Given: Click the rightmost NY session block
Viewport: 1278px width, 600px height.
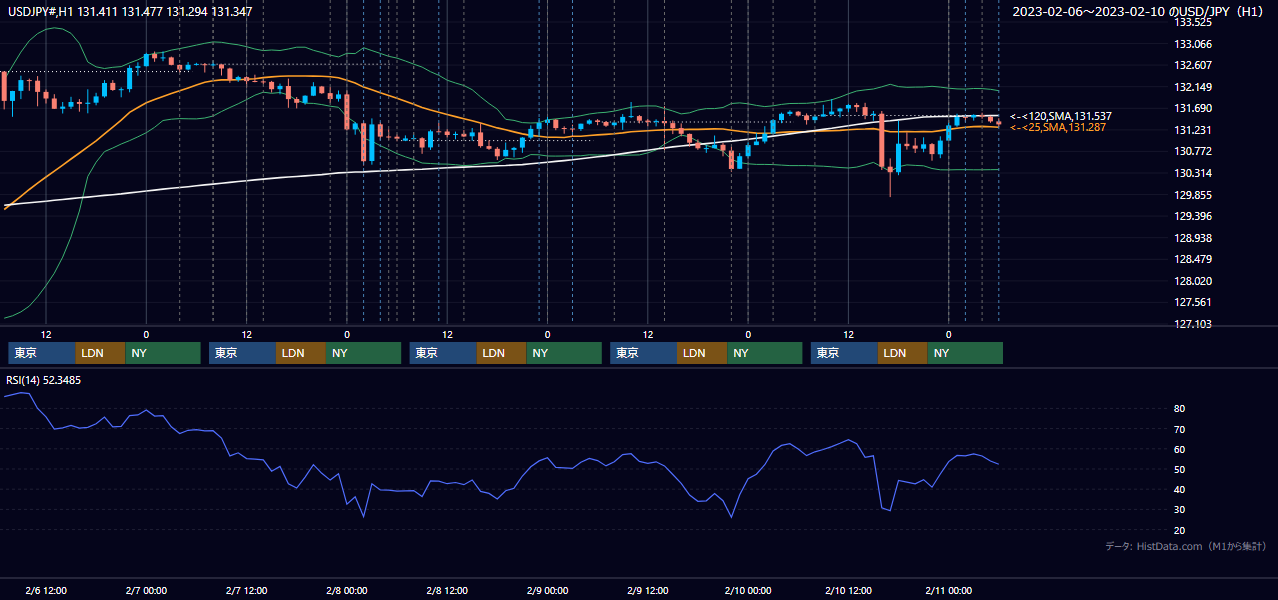Looking at the screenshot, I should (x=965, y=353).
